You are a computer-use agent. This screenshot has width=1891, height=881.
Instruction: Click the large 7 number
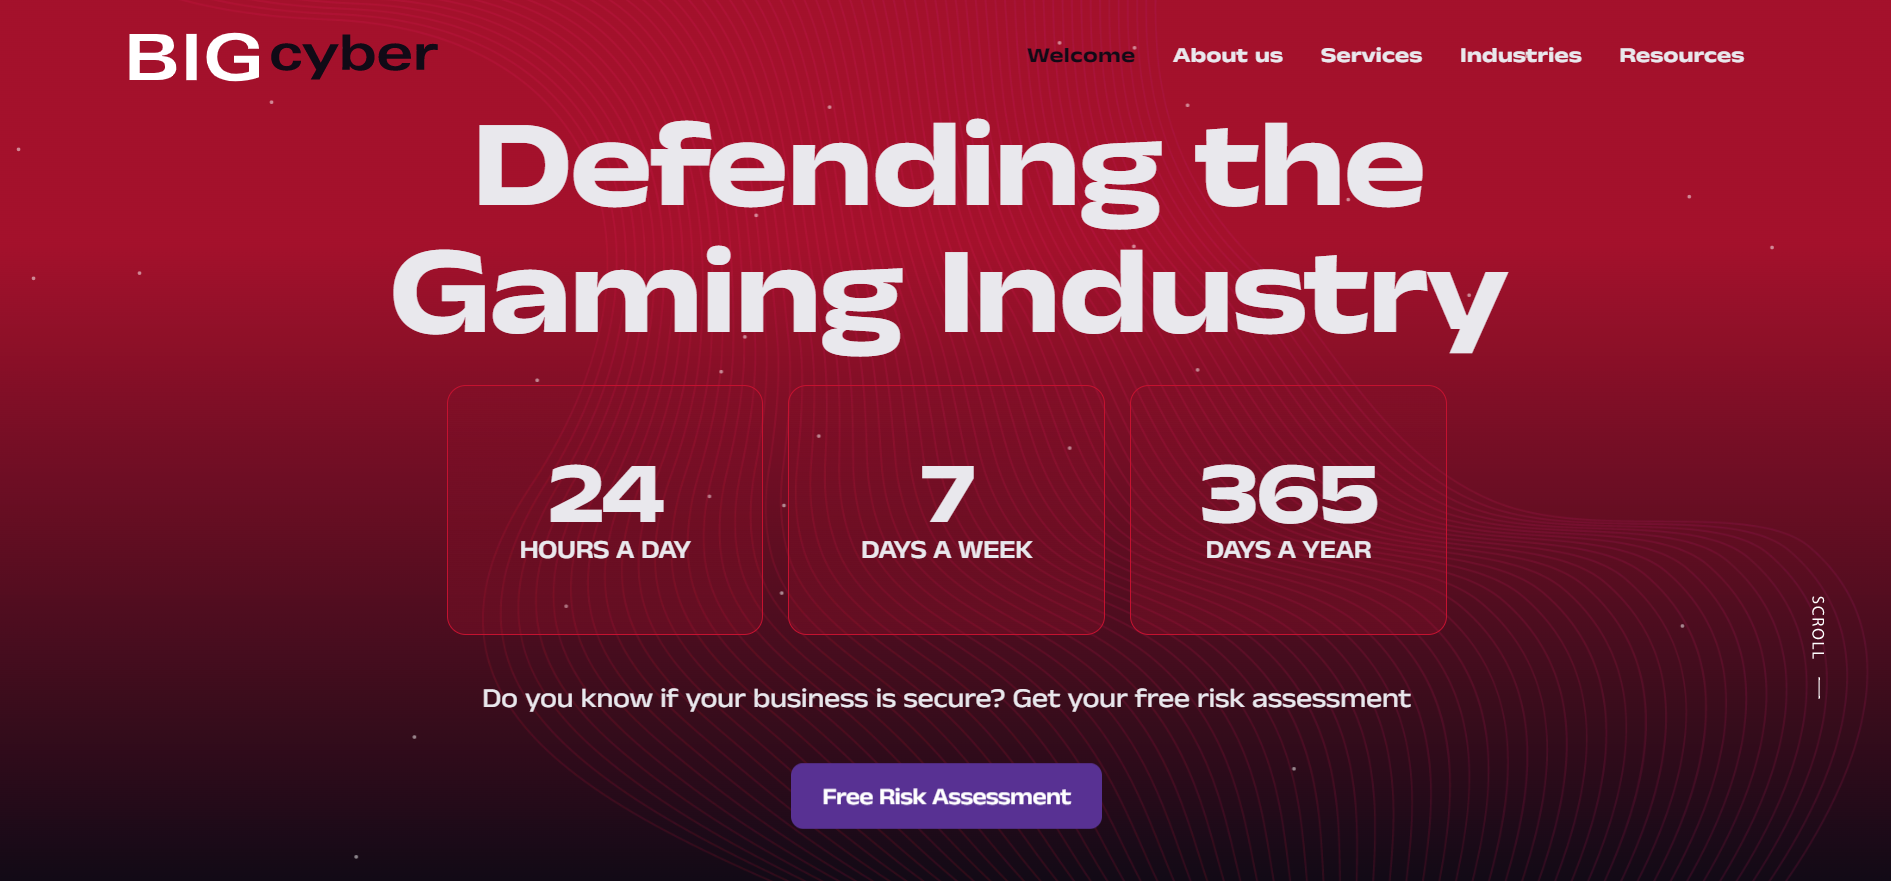[946, 494]
